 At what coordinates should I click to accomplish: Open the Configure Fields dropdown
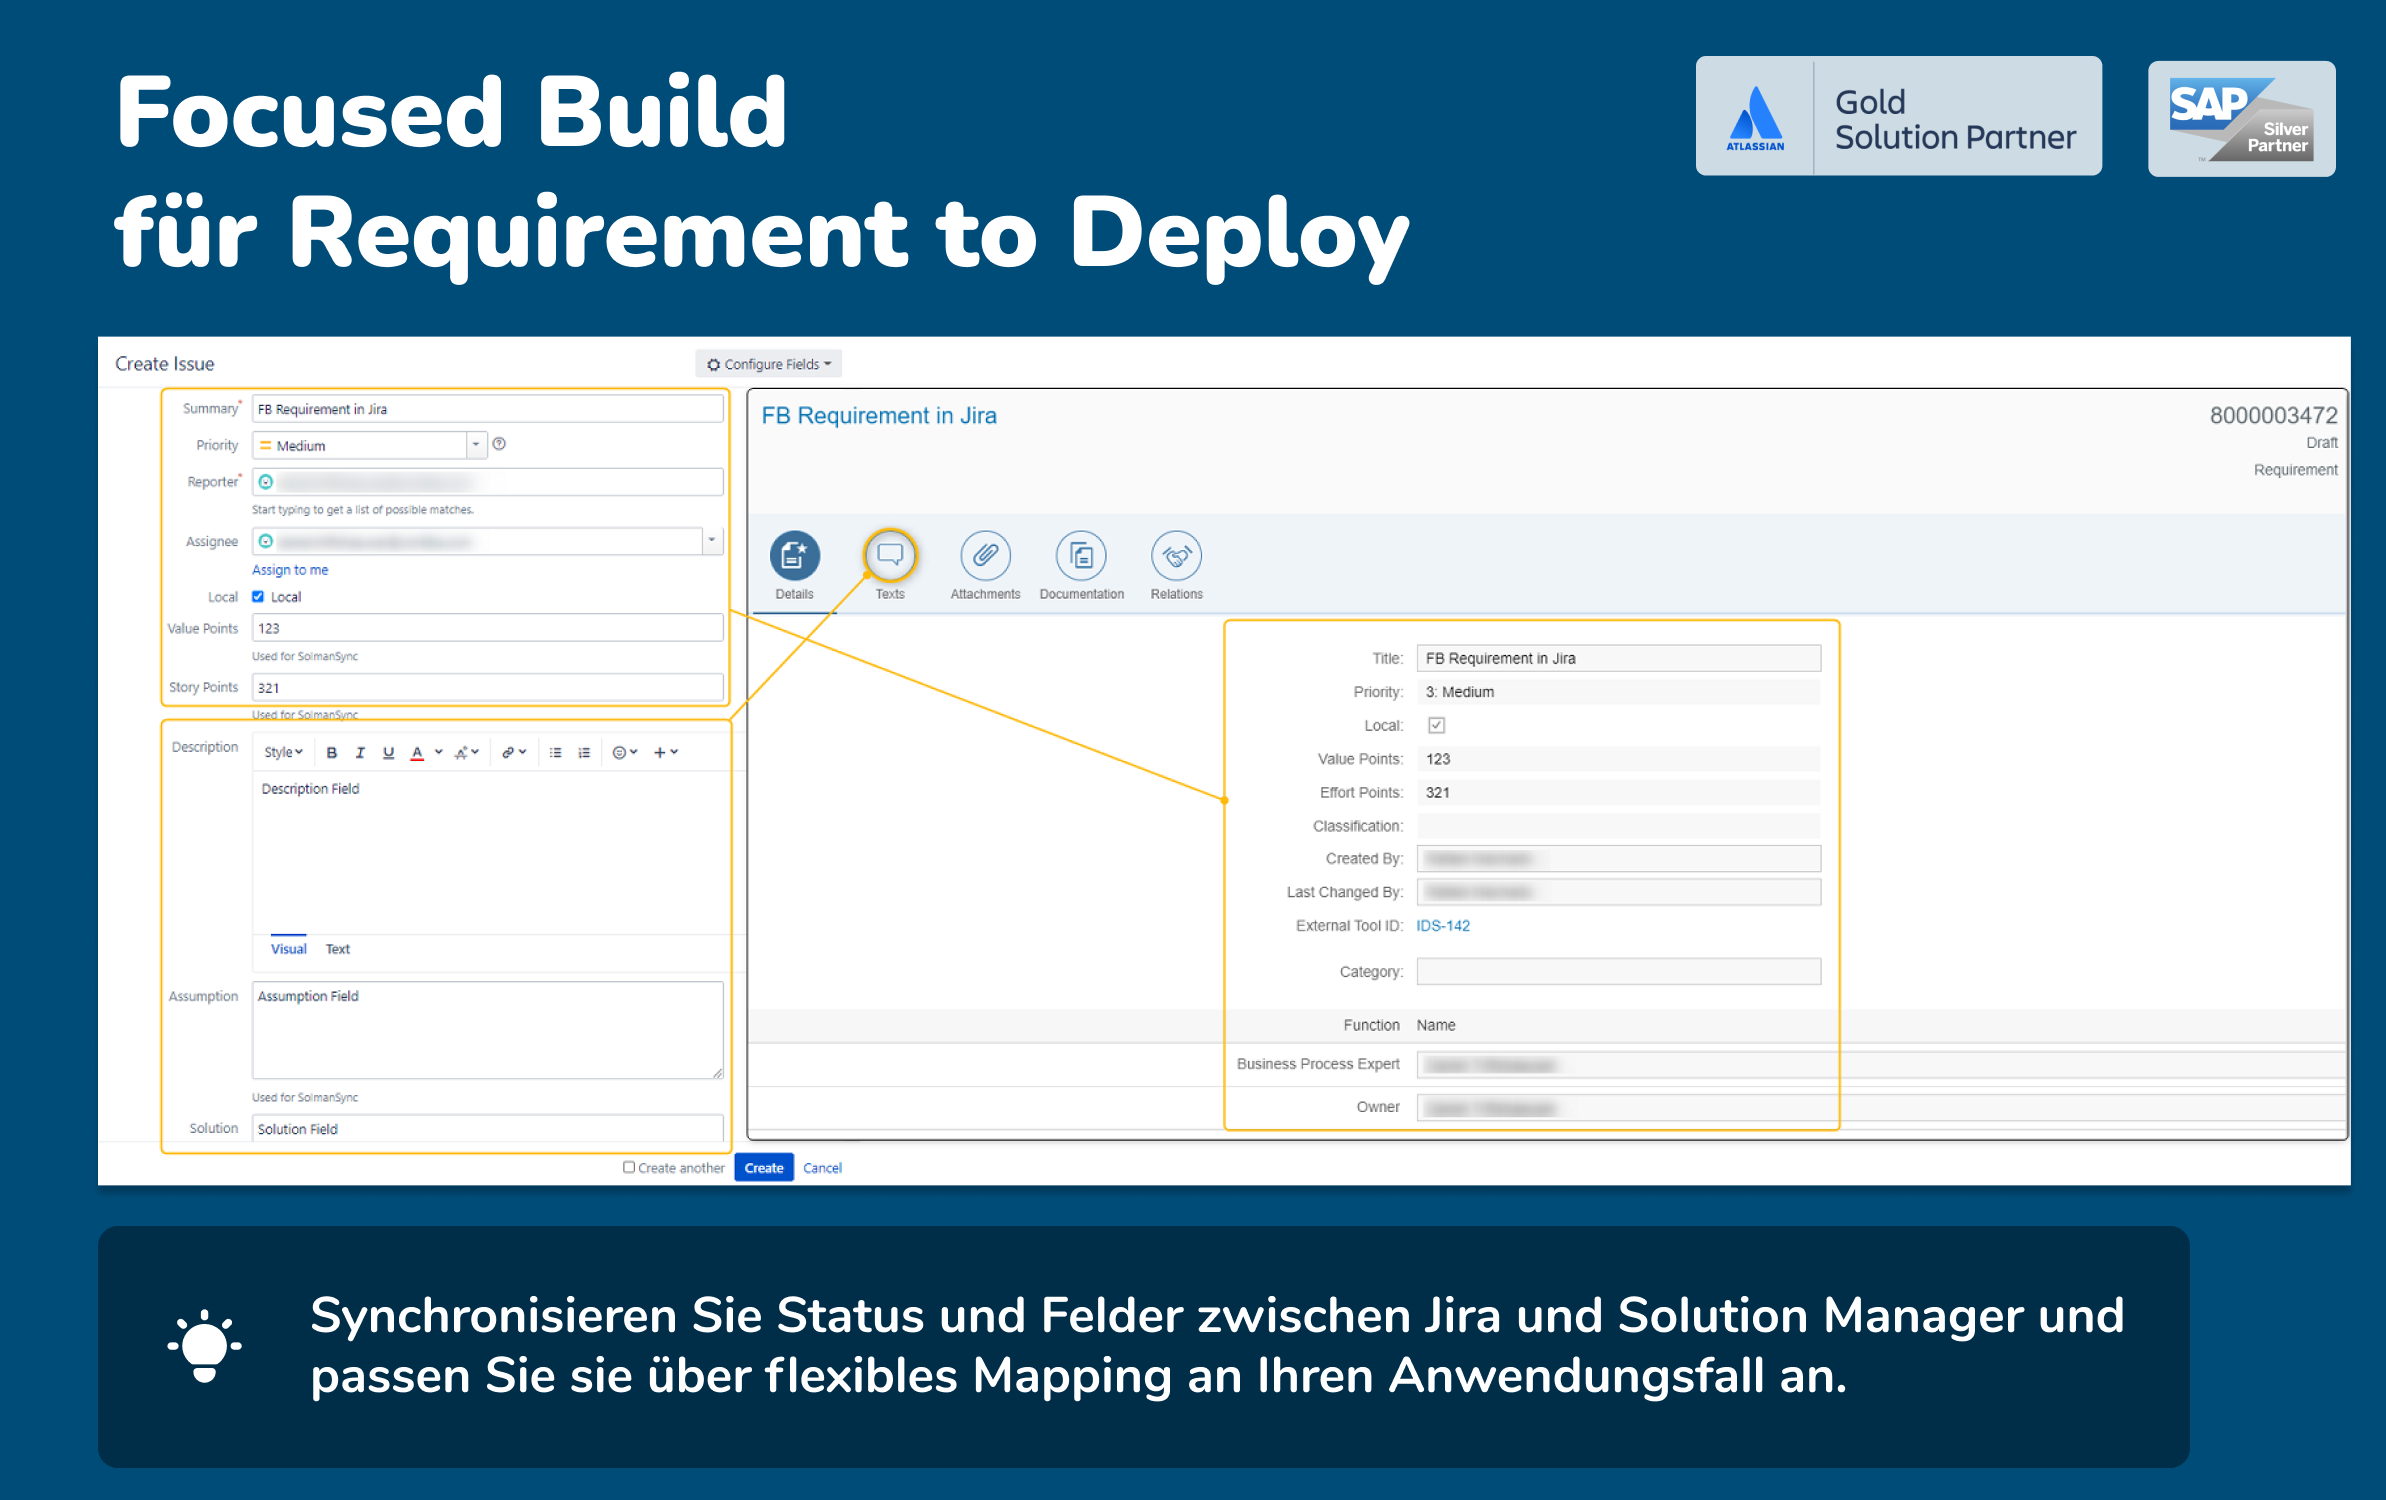(768, 364)
